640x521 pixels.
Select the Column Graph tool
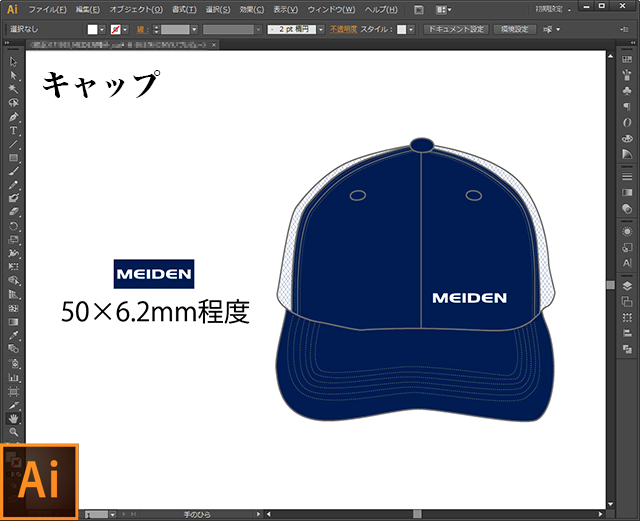pyautogui.click(x=13, y=378)
